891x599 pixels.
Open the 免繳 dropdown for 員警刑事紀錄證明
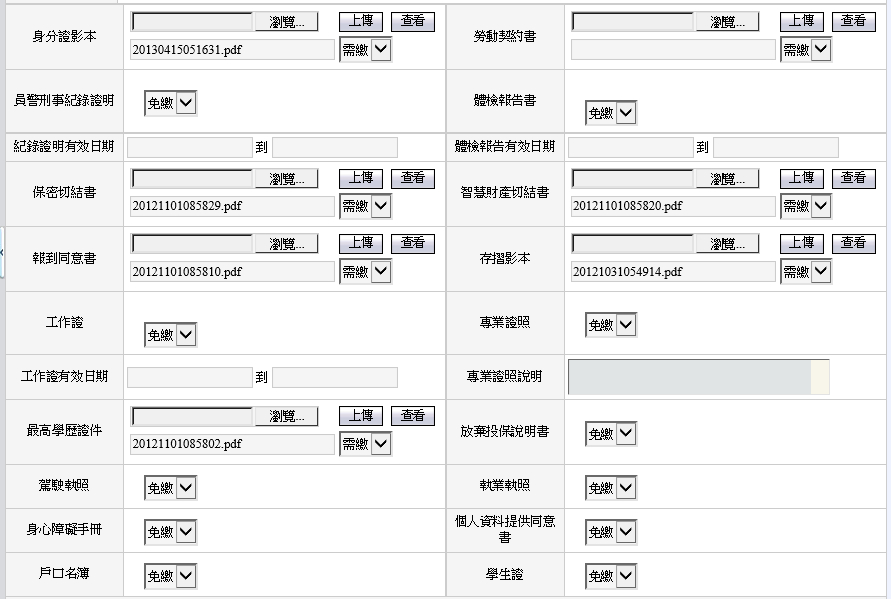pos(171,102)
